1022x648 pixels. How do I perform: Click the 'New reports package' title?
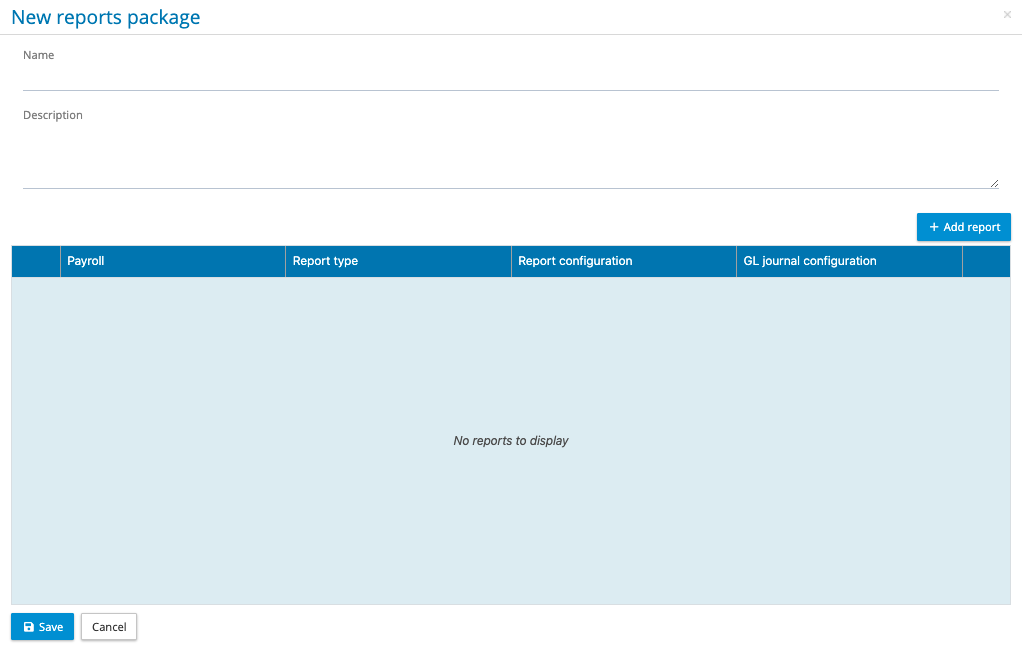tap(106, 17)
